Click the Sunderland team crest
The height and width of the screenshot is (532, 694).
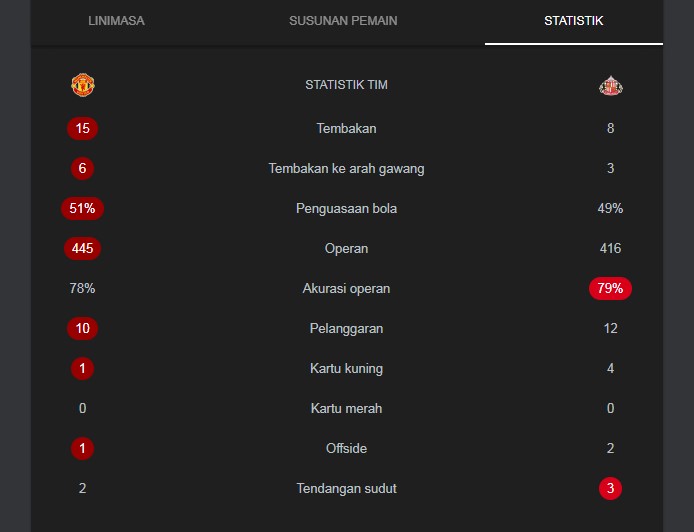tap(610, 86)
